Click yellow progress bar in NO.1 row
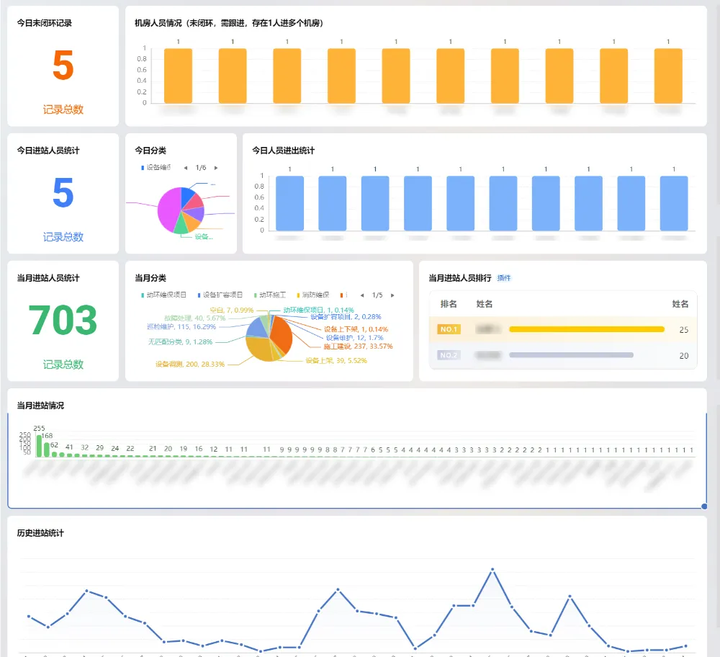The image size is (720, 657). pos(587,329)
